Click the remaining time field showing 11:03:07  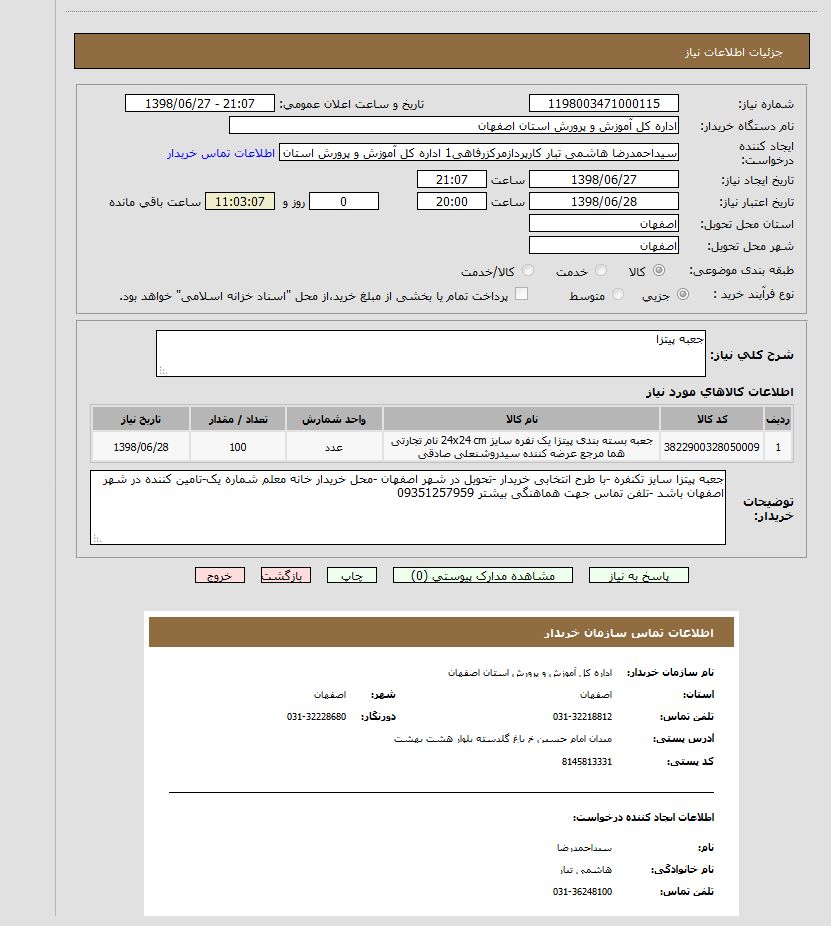pos(239,201)
